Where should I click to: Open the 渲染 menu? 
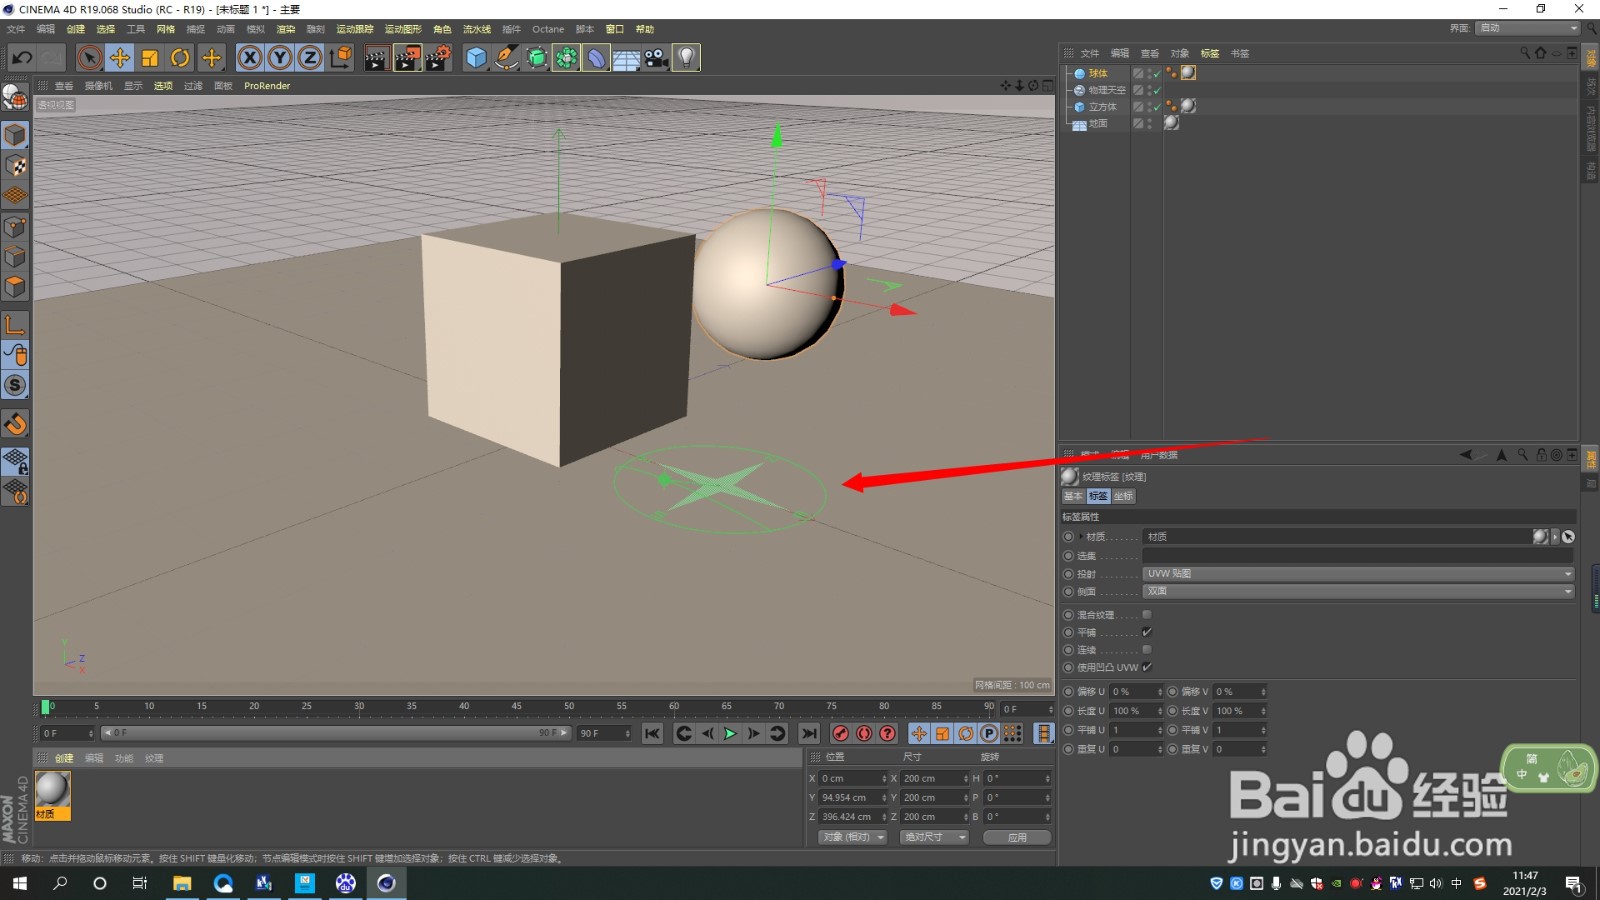coord(286,29)
